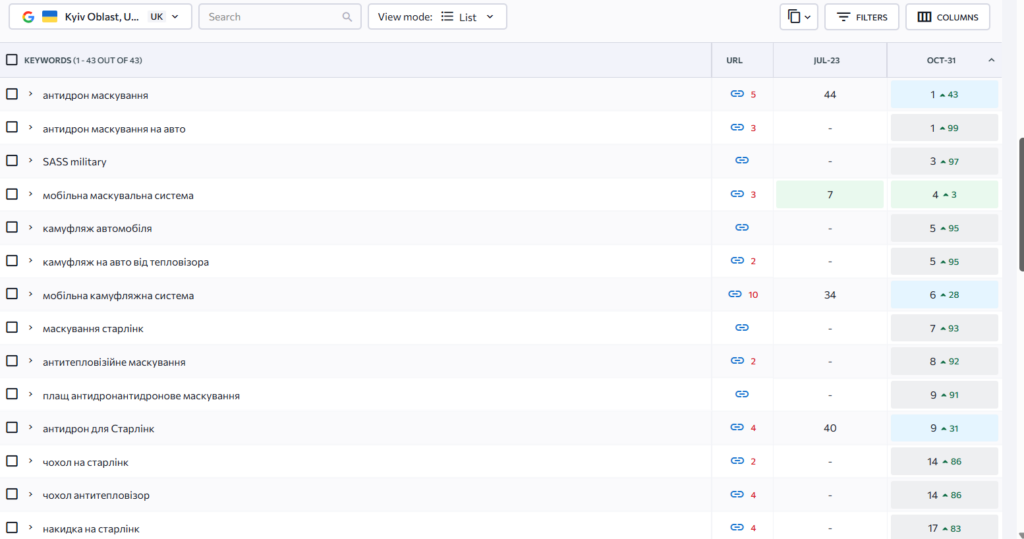
Task: Check the box for антидрон маскування на авто
Action: [x=12, y=127]
